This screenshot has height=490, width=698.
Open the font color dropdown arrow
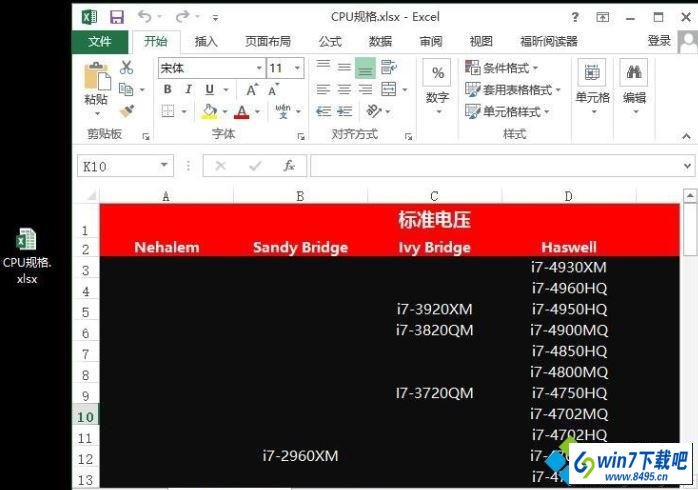(258, 112)
